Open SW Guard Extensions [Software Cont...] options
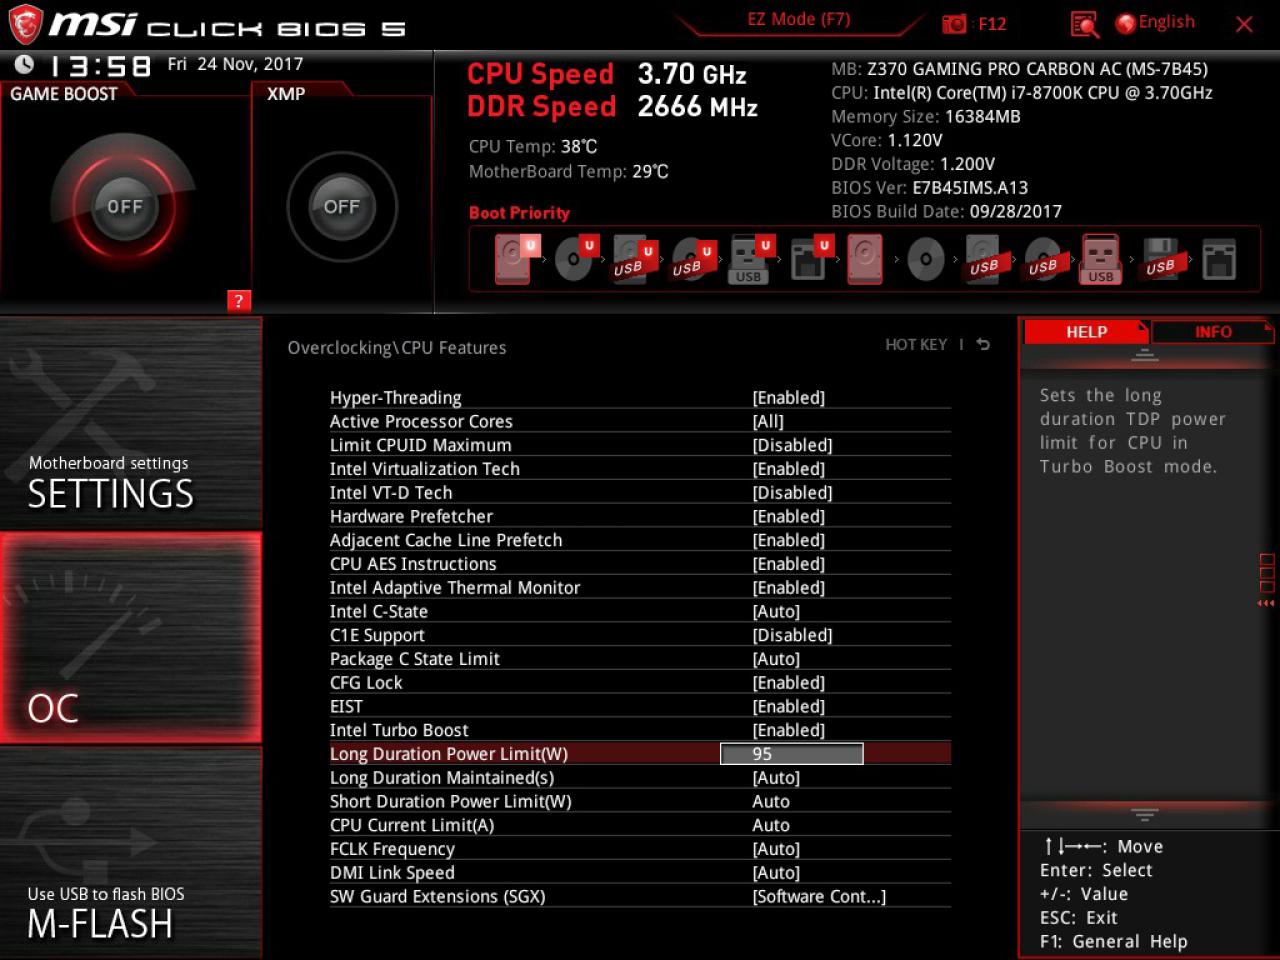 [x=819, y=897]
